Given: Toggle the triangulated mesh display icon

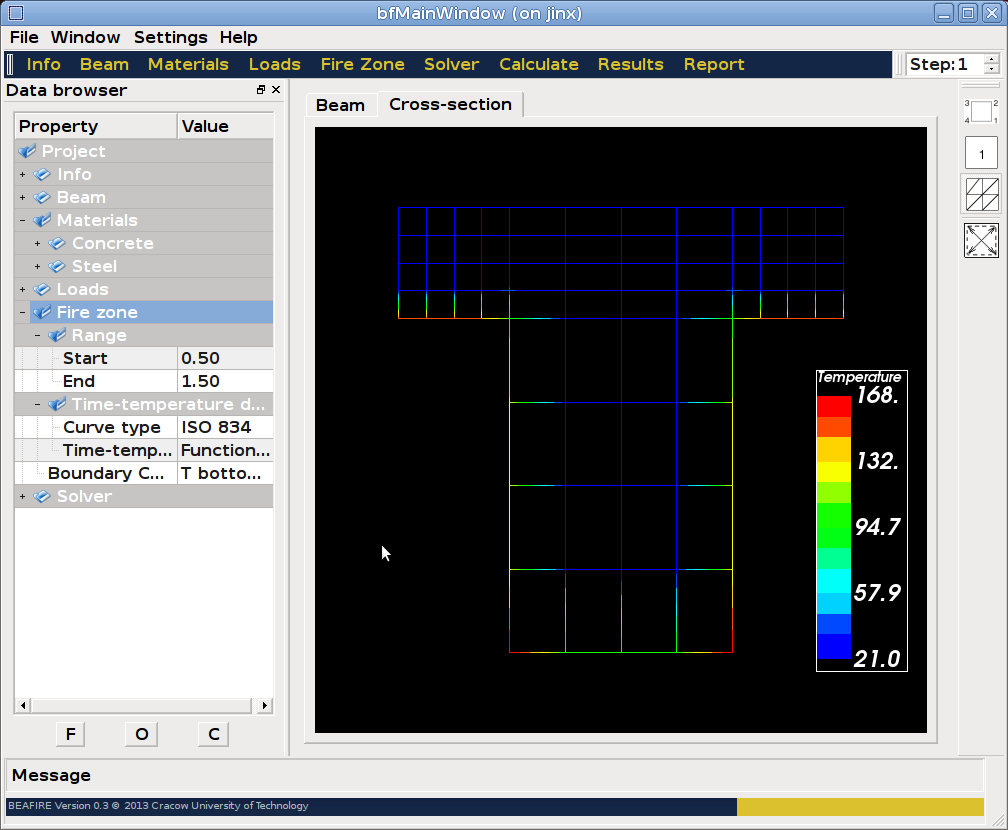Looking at the screenshot, I should coord(981,194).
